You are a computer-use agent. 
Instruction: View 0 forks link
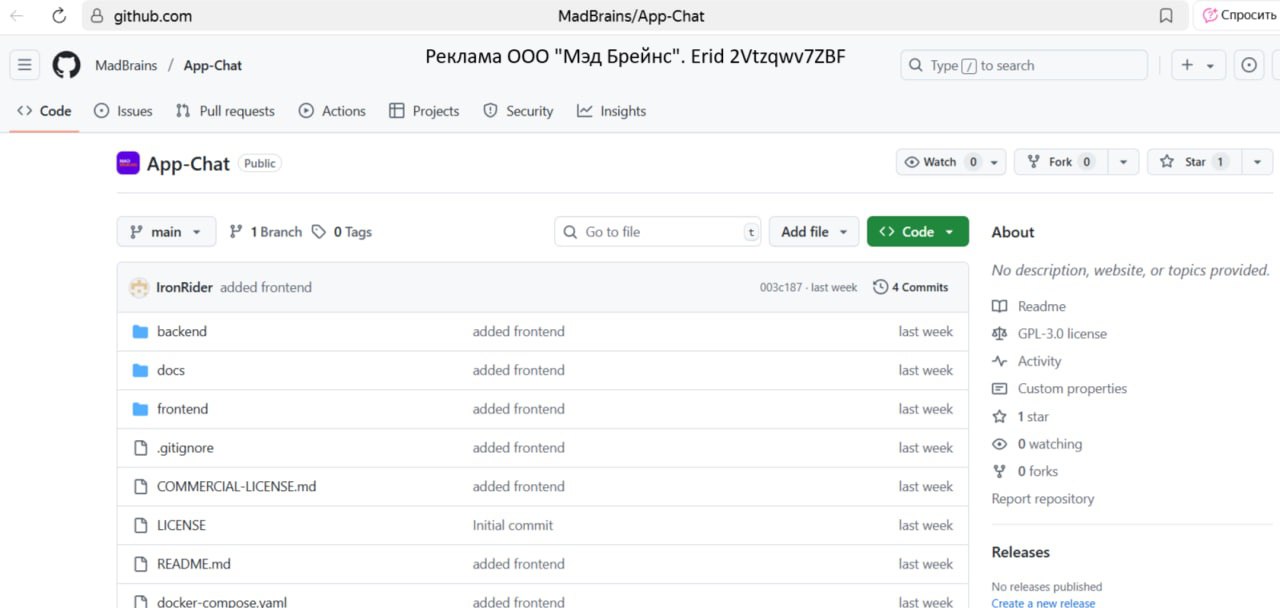click(1037, 471)
